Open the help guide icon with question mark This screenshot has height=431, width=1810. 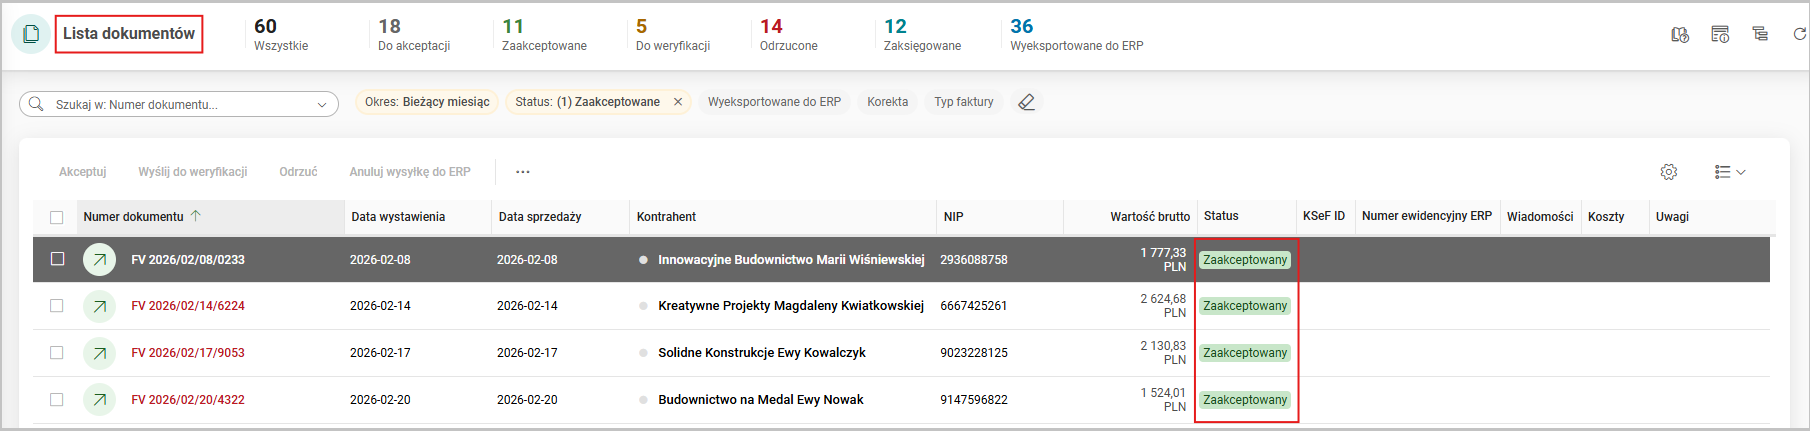point(1680,35)
